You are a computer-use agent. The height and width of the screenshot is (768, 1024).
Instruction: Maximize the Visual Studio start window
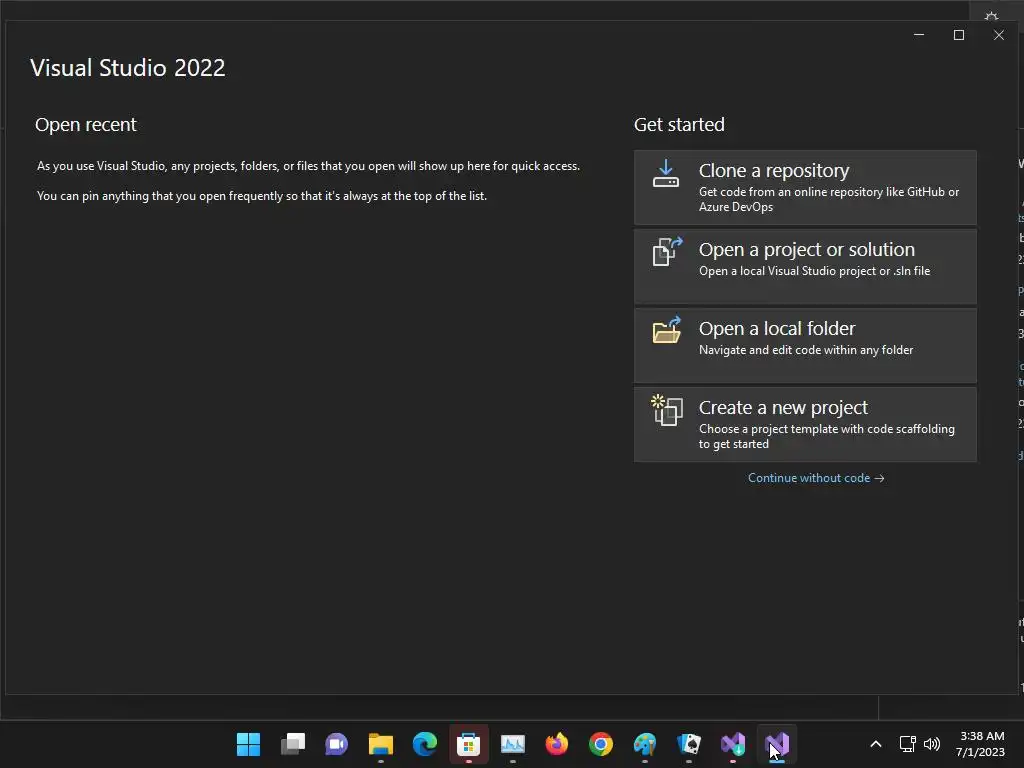(x=959, y=35)
